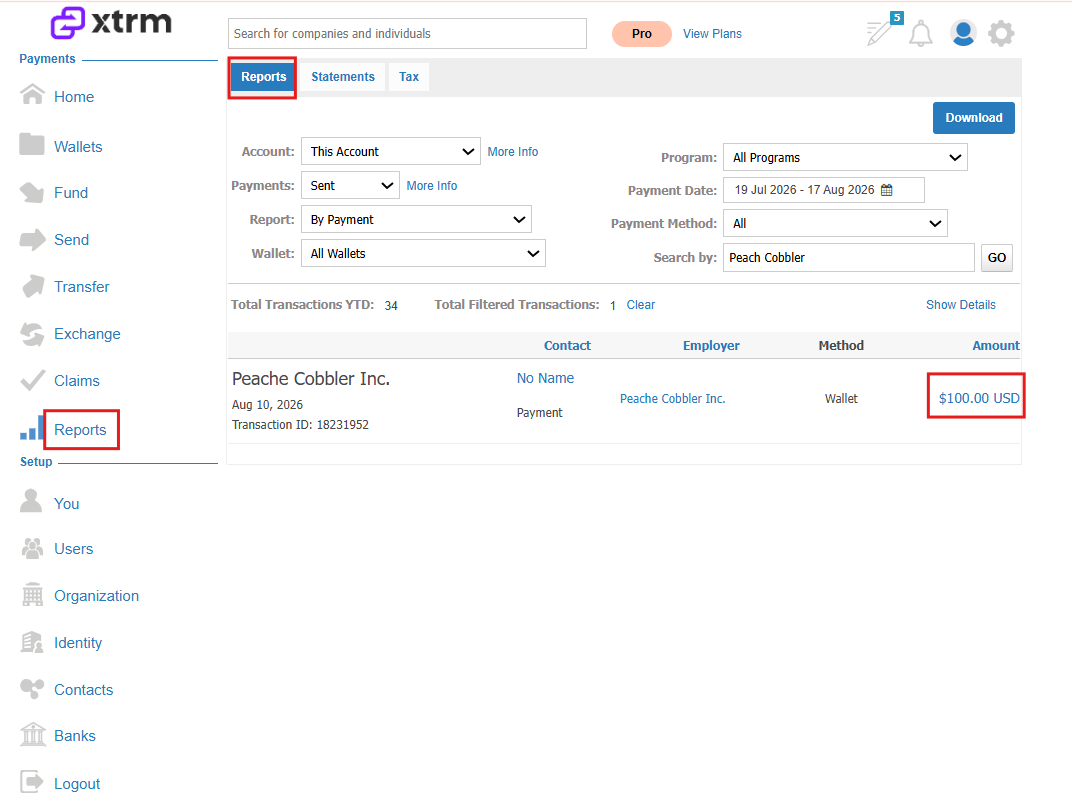
Task: Click the Logout exit icon
Action: tap(31, 781)
